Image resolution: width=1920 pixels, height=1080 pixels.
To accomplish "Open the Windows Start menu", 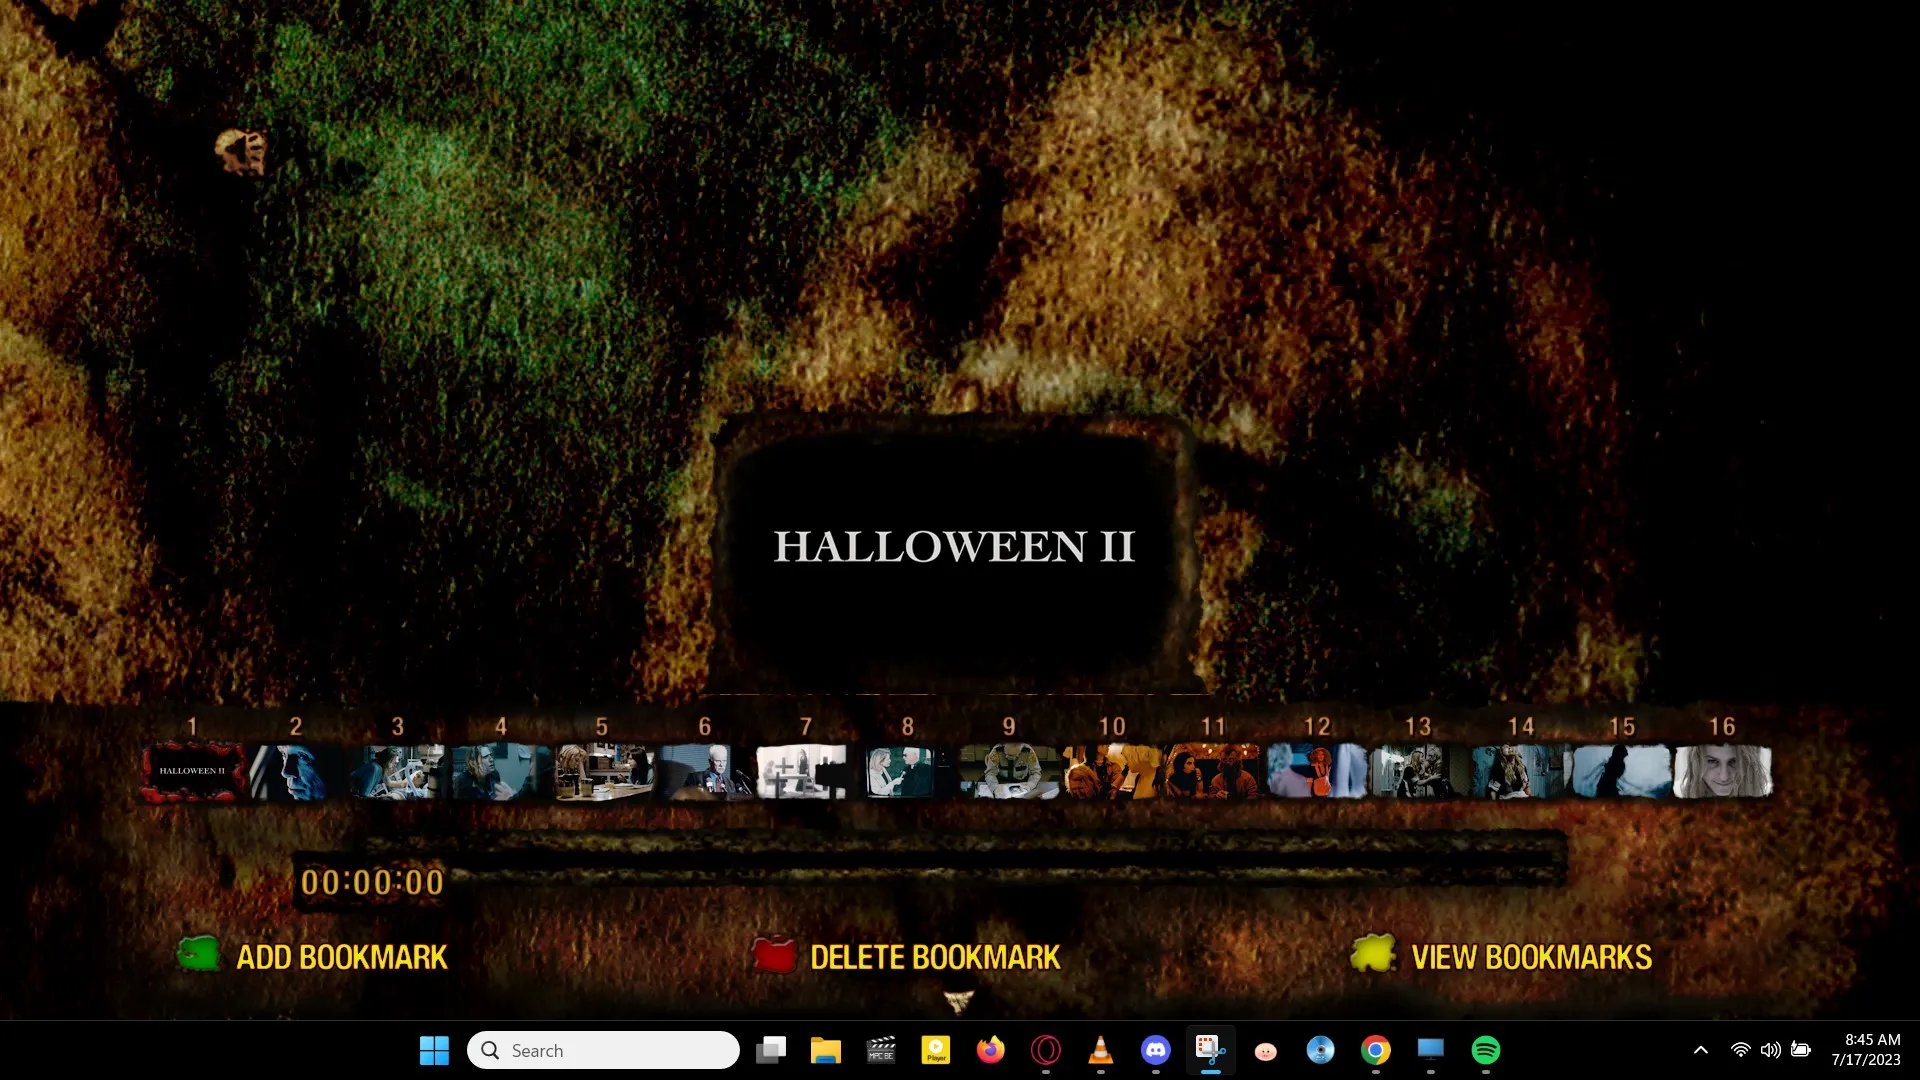I will click(x=434, y=1050).
